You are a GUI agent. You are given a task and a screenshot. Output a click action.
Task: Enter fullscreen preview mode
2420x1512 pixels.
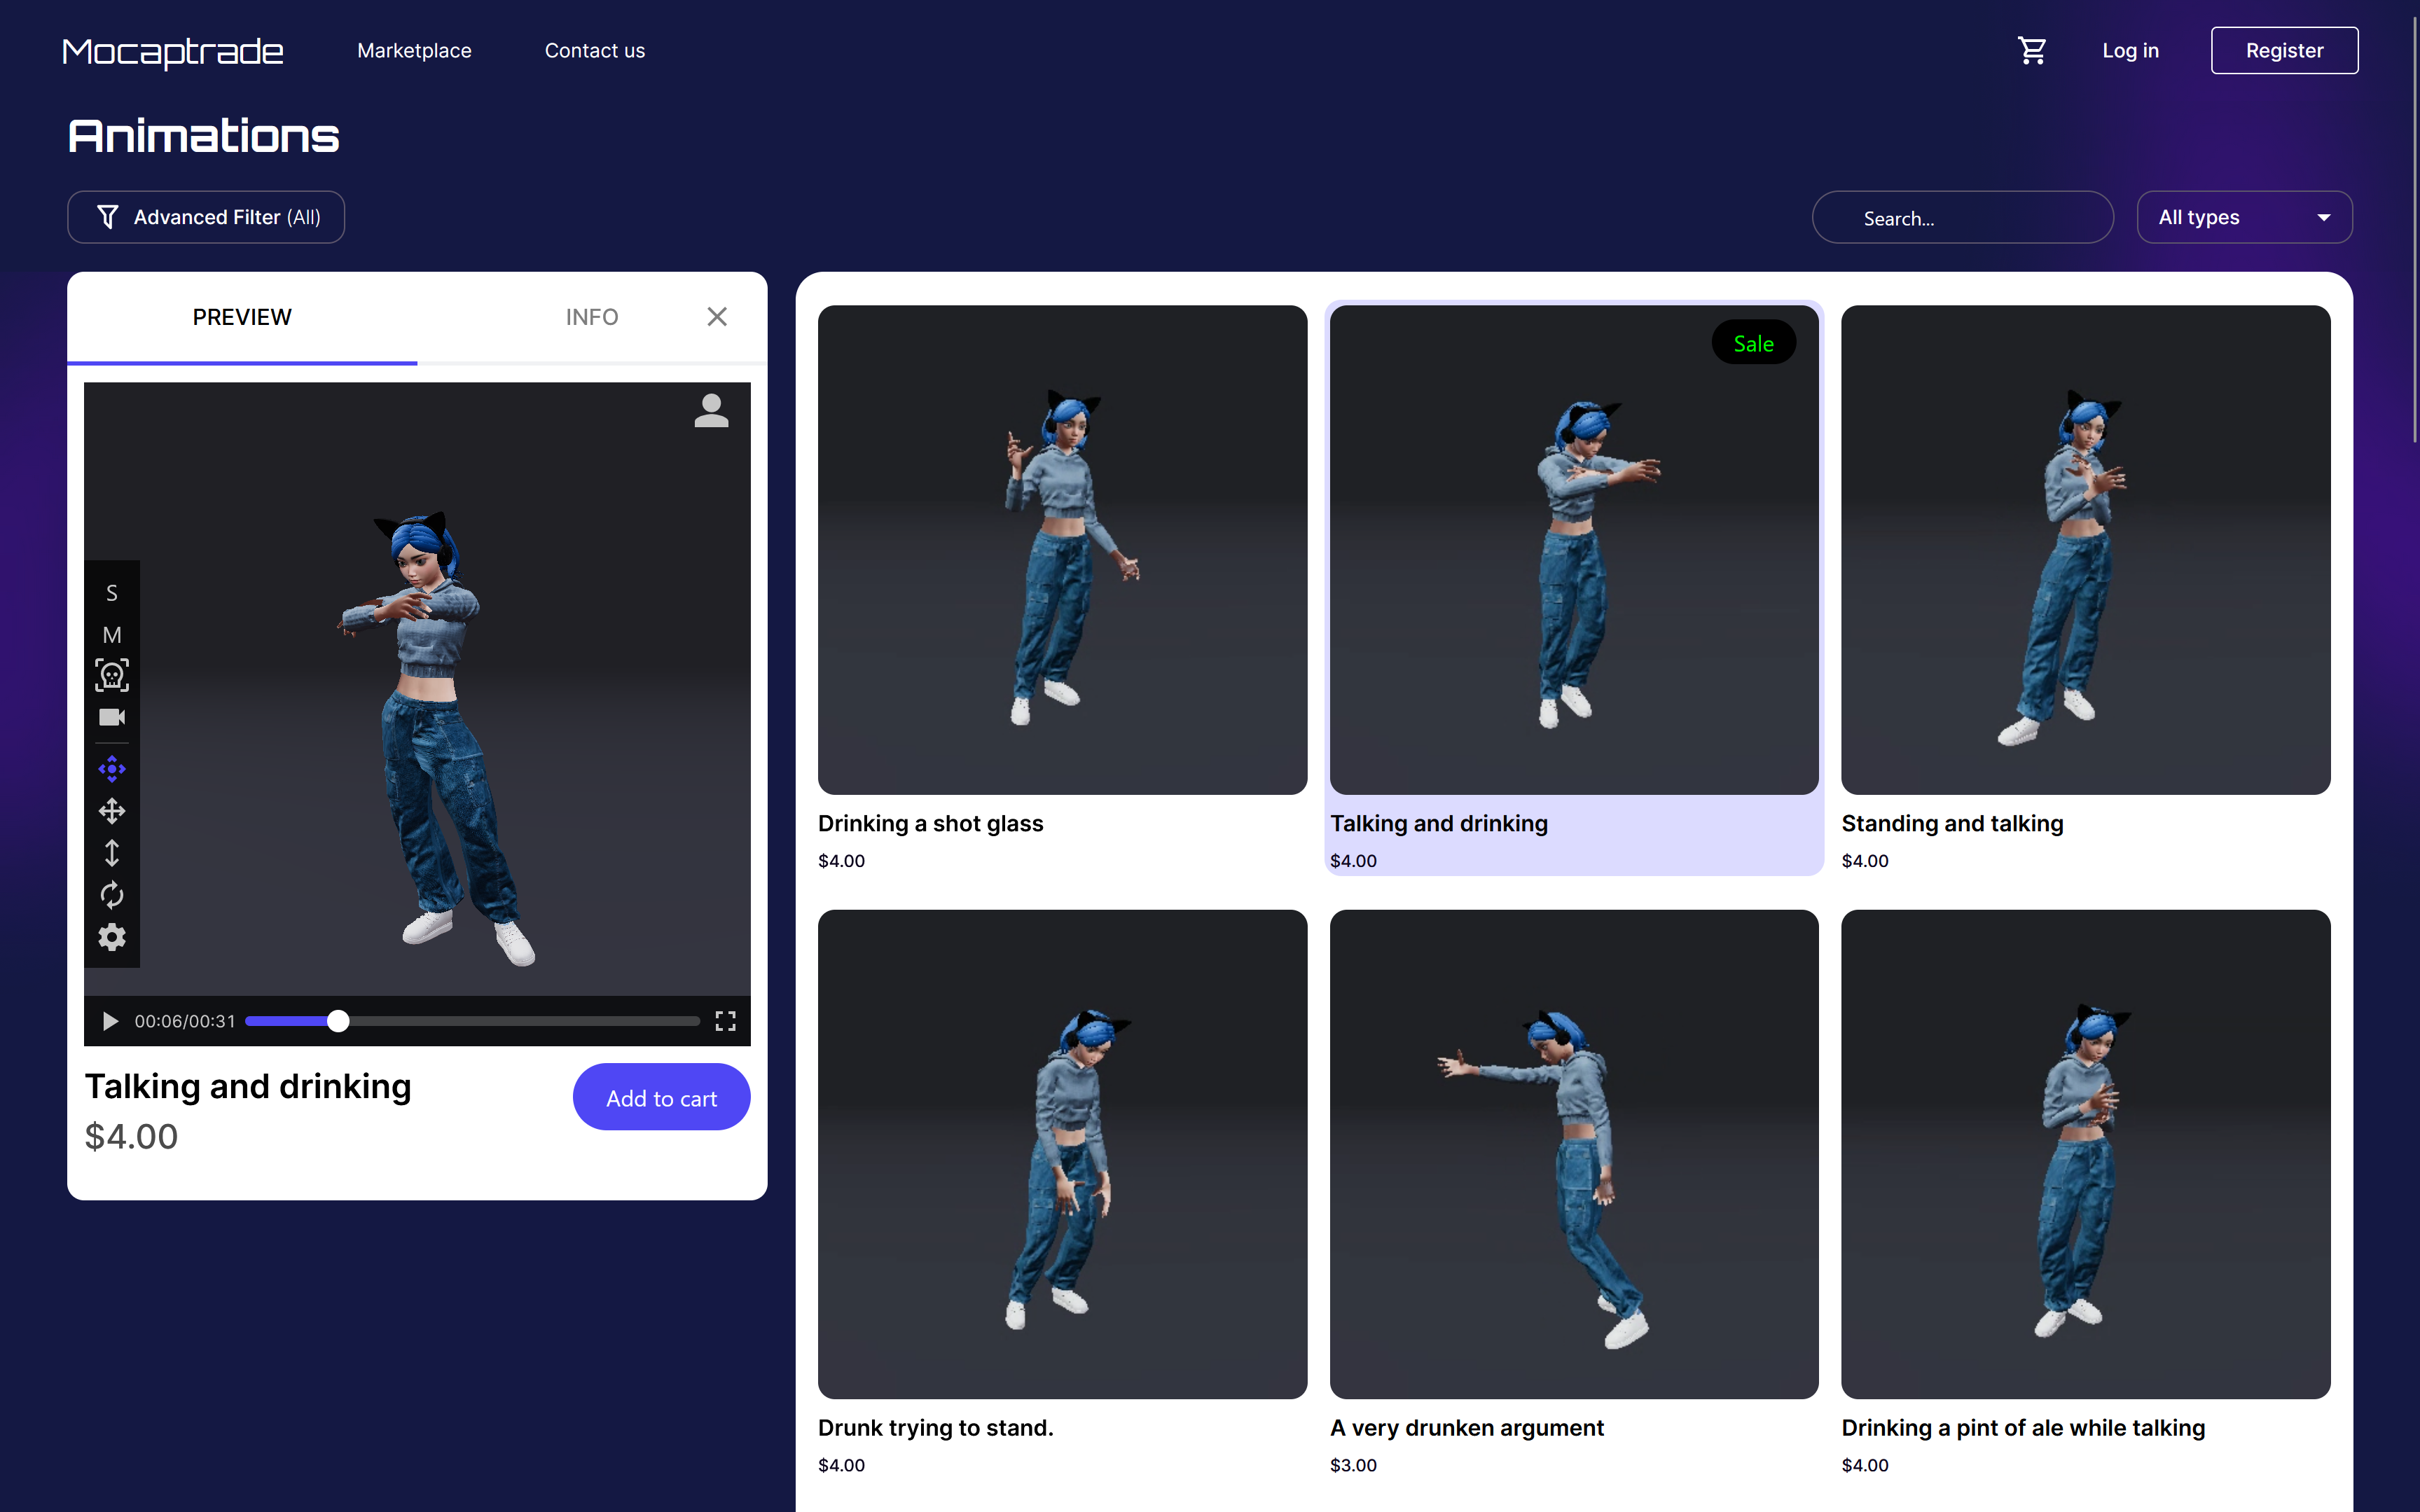[x=725, y=1021]
